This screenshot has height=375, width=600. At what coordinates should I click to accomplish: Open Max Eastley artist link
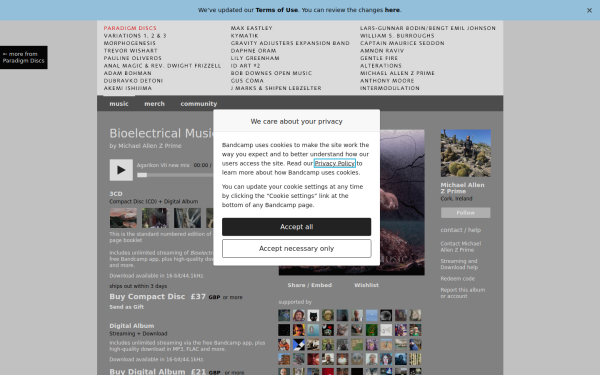[x=251, y=28]
